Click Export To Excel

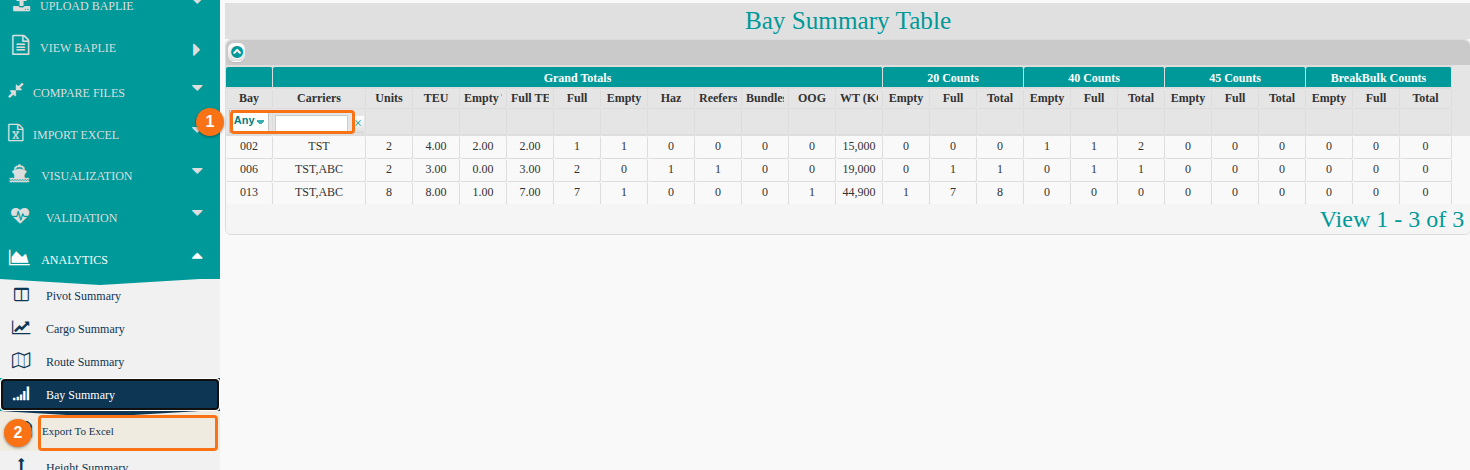tap(128, 432)
